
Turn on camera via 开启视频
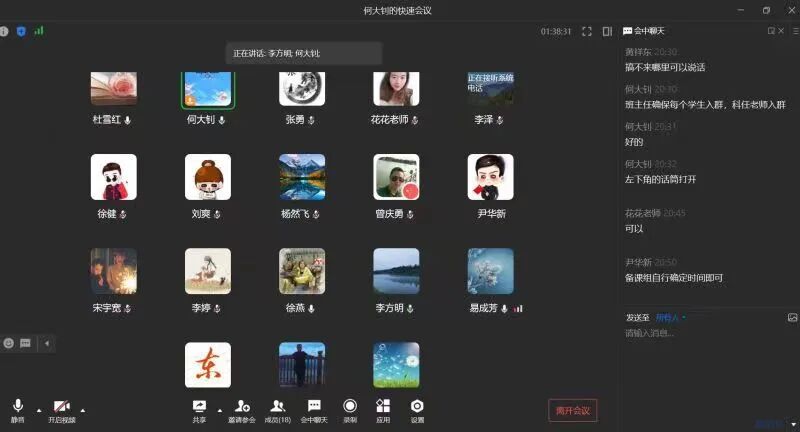[x=62, y=411]
